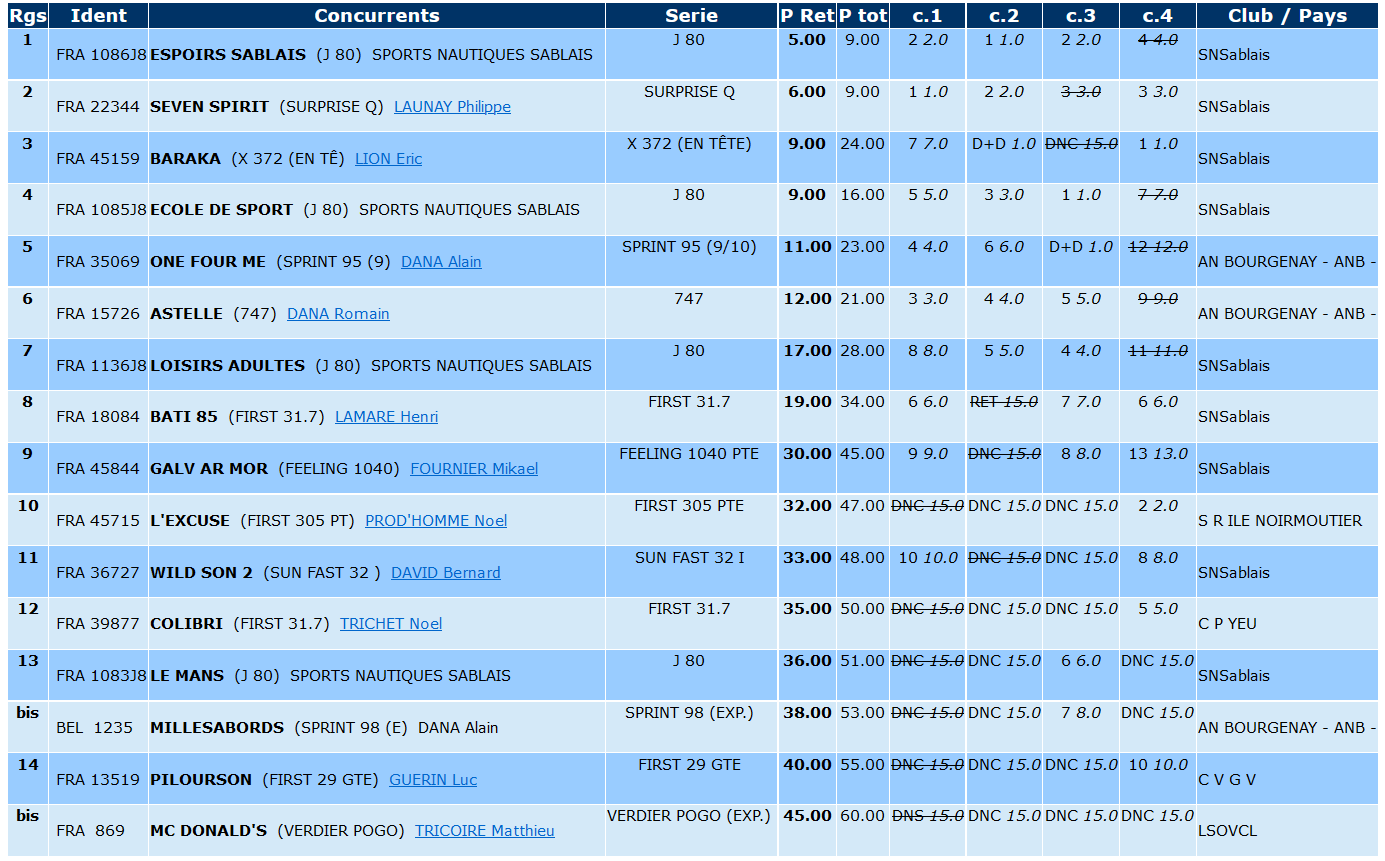Click the TRICOIRE Matthieu link
Image resolution: width=1385 pixels, height=861 pixels.
coord(485,831)
